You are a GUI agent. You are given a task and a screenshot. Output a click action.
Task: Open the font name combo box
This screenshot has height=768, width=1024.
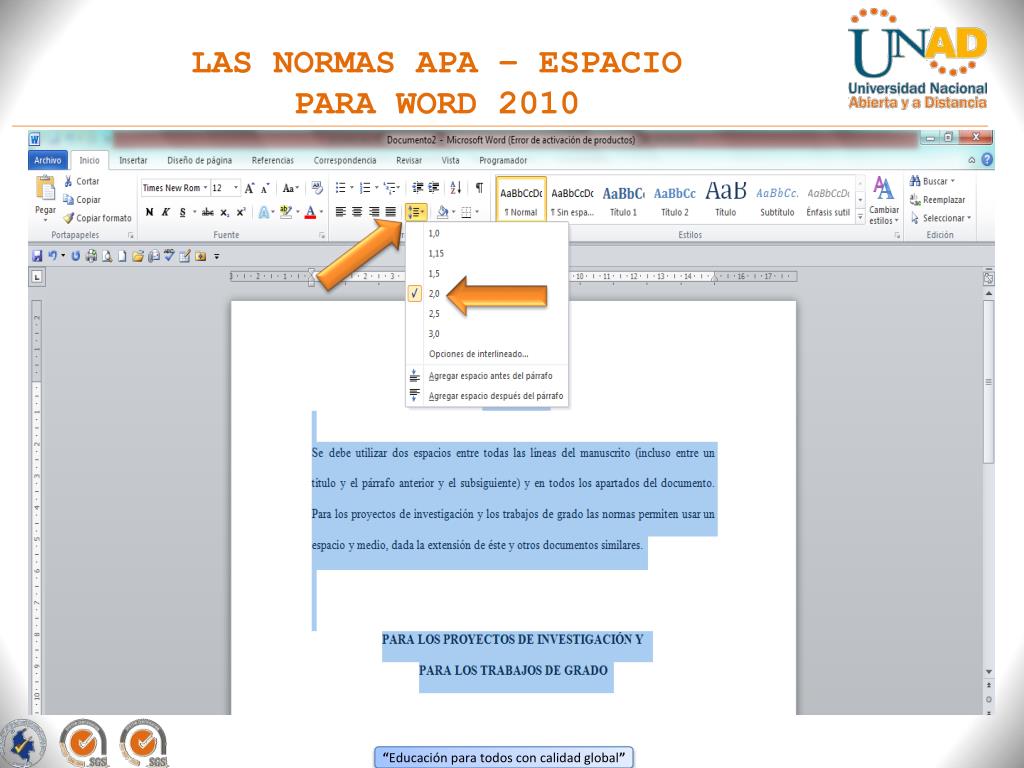point(175,188)
